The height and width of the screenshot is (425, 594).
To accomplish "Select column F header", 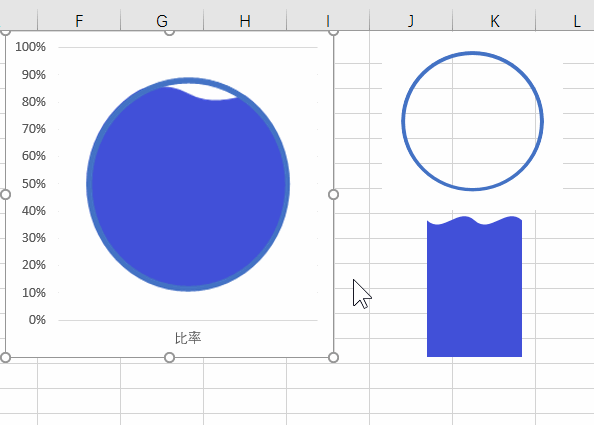I will coord(79,20).
